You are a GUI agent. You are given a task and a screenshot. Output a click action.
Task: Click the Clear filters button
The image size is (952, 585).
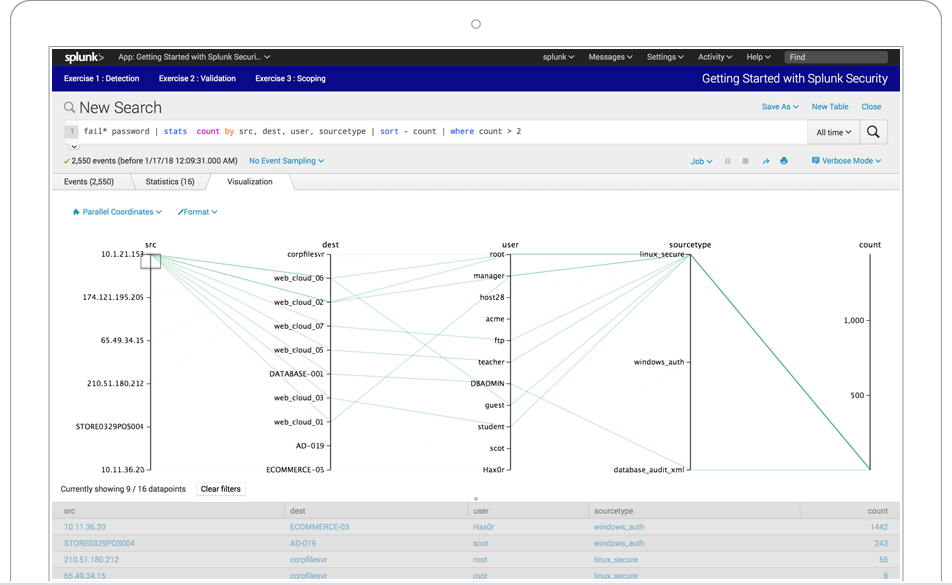coord(220,489)
